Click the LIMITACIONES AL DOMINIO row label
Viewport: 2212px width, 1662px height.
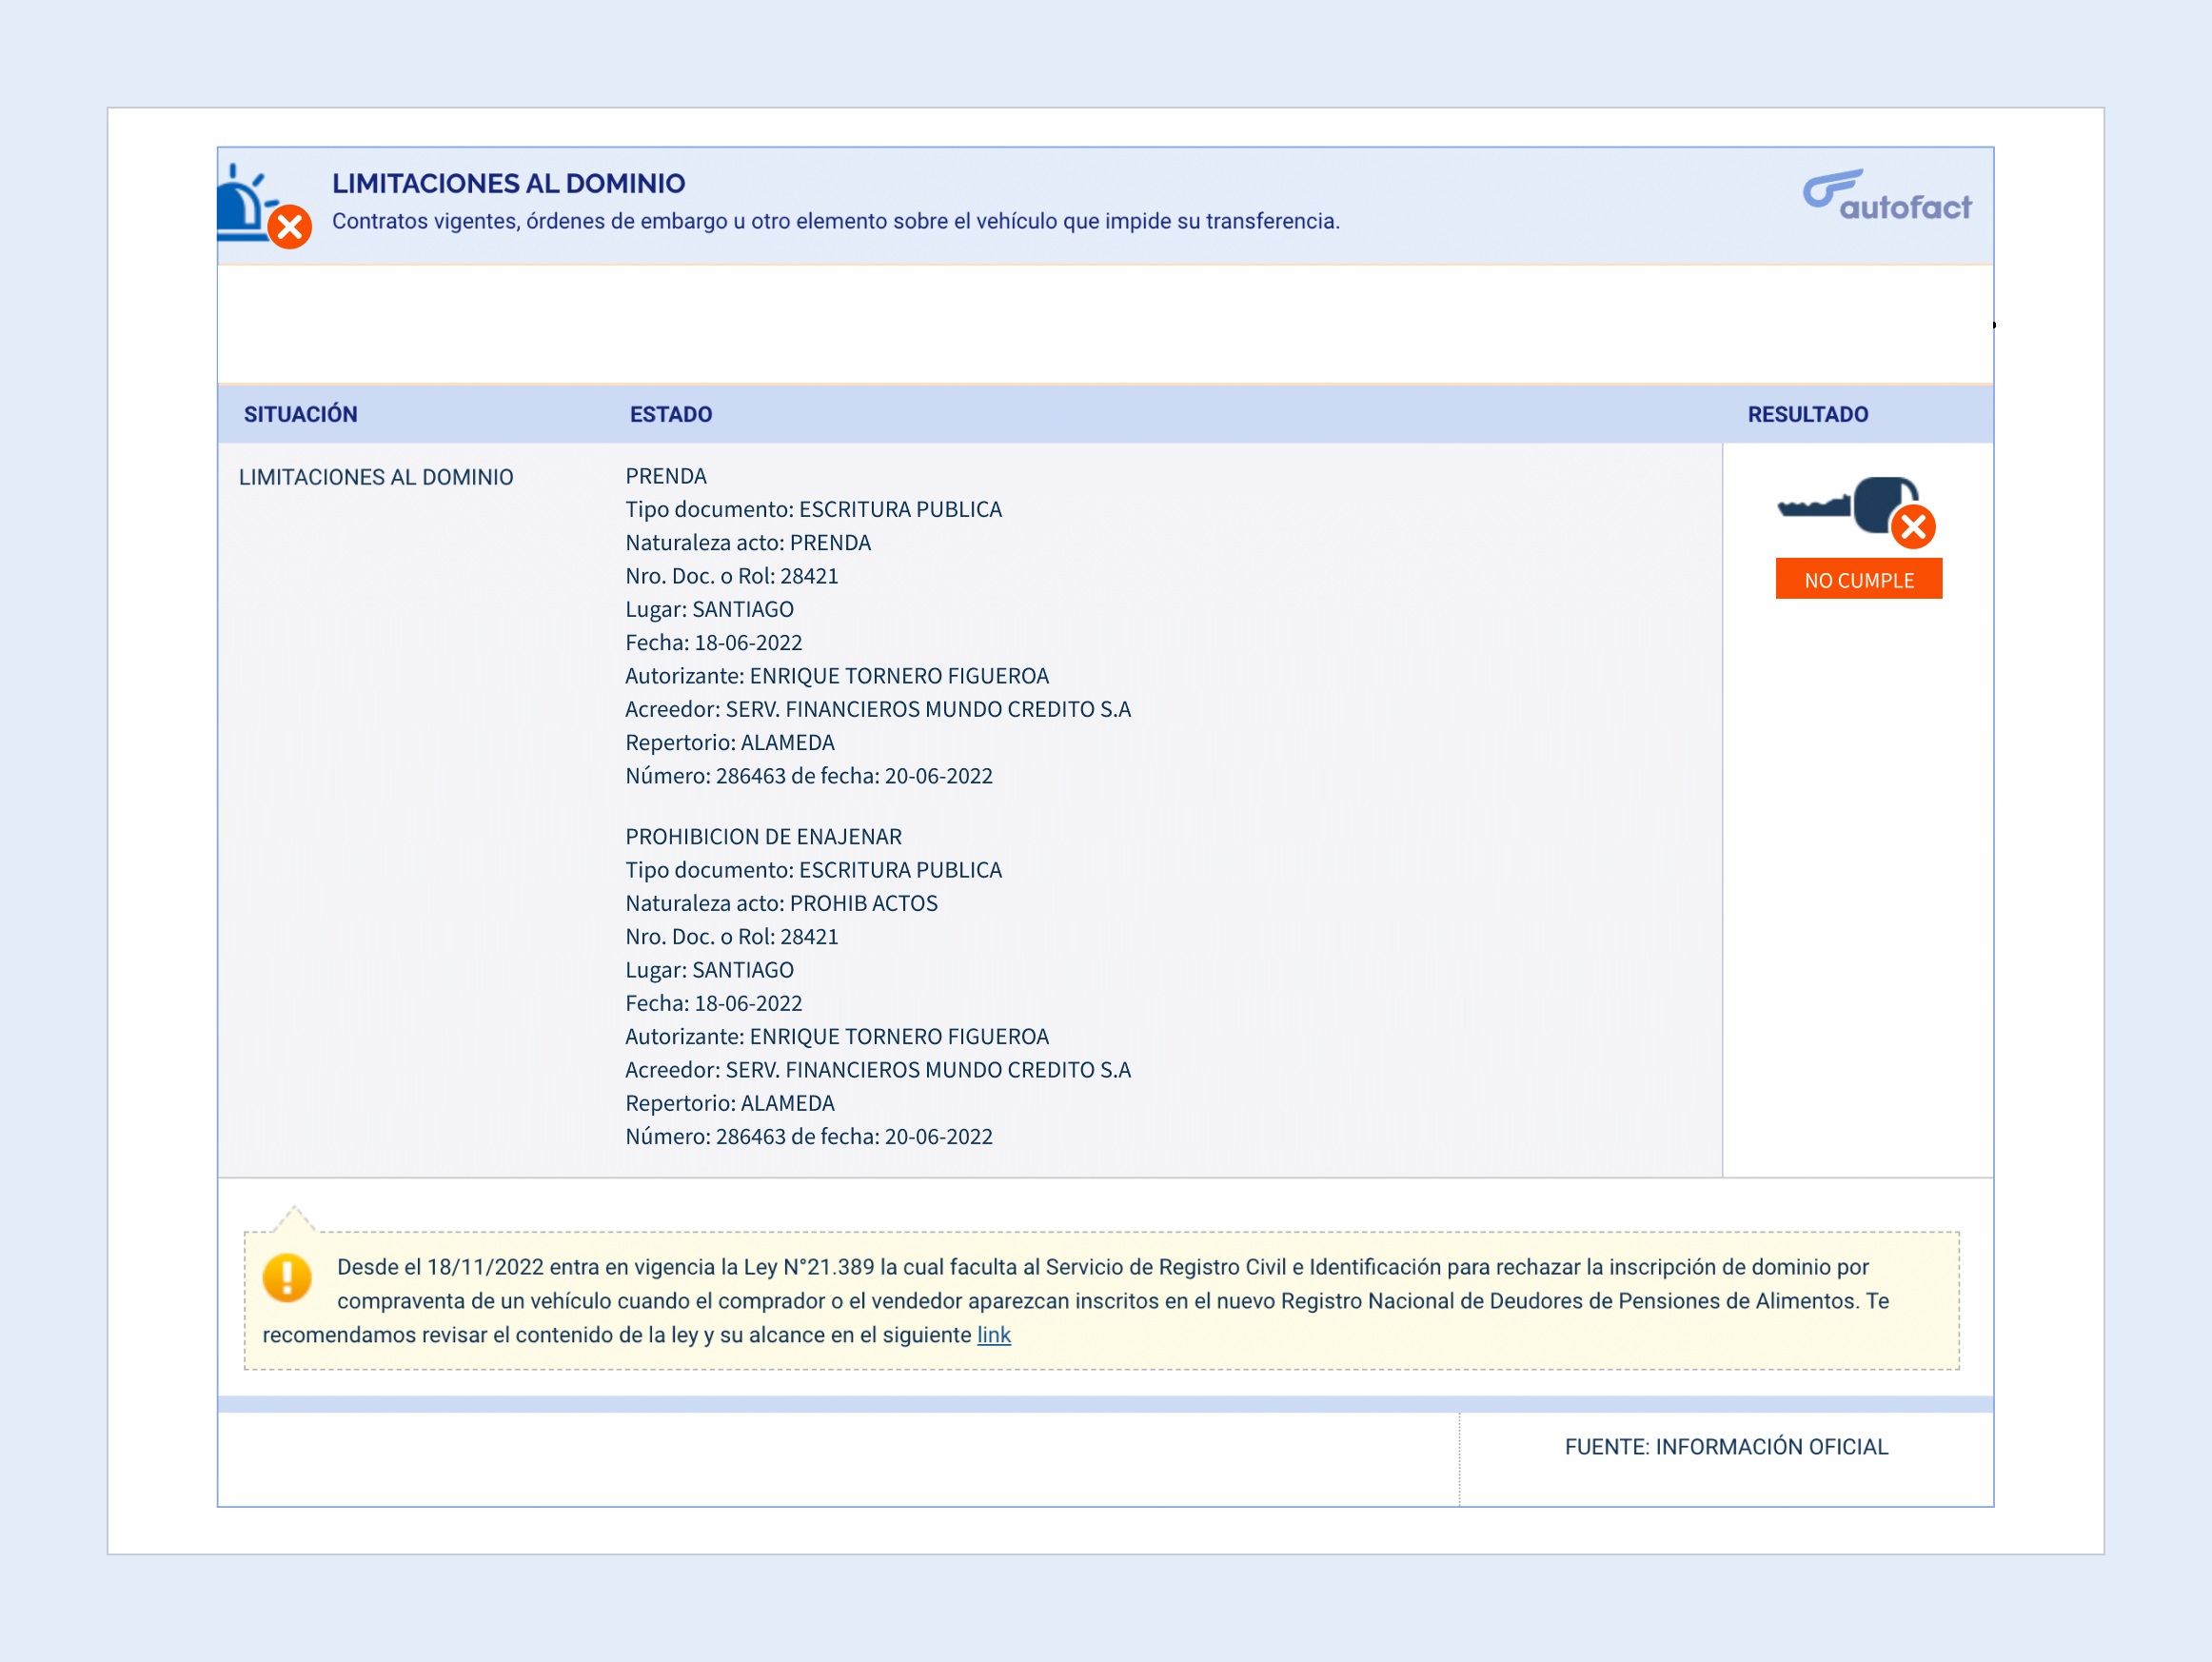tap(376, 477)
